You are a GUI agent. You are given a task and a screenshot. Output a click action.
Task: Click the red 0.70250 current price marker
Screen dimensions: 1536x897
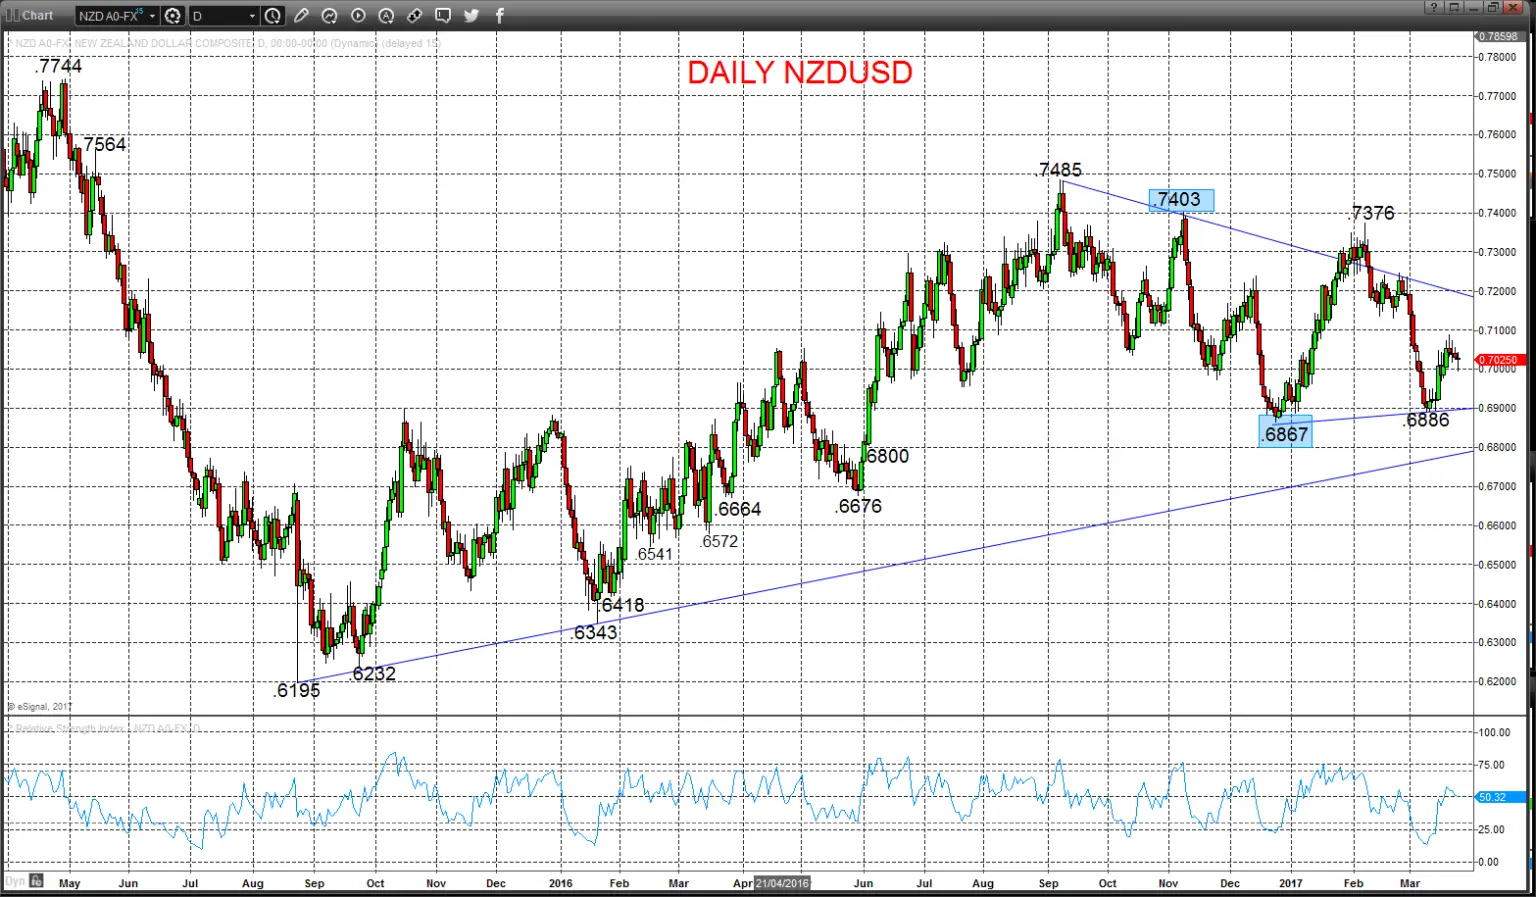click(x=1498, y=360)
